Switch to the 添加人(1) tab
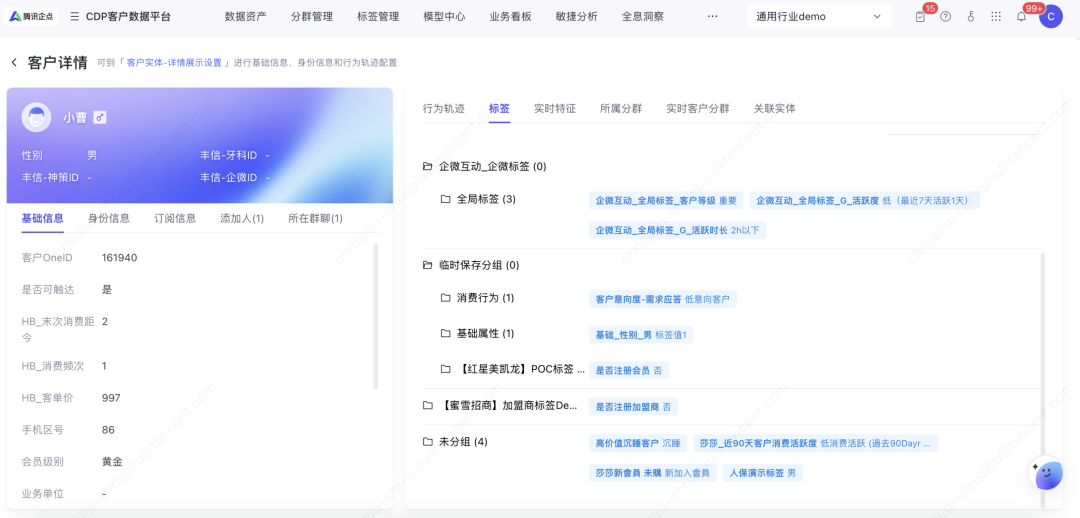The height and width of the screenshot is (518, 1080). (x=242, y=218)
